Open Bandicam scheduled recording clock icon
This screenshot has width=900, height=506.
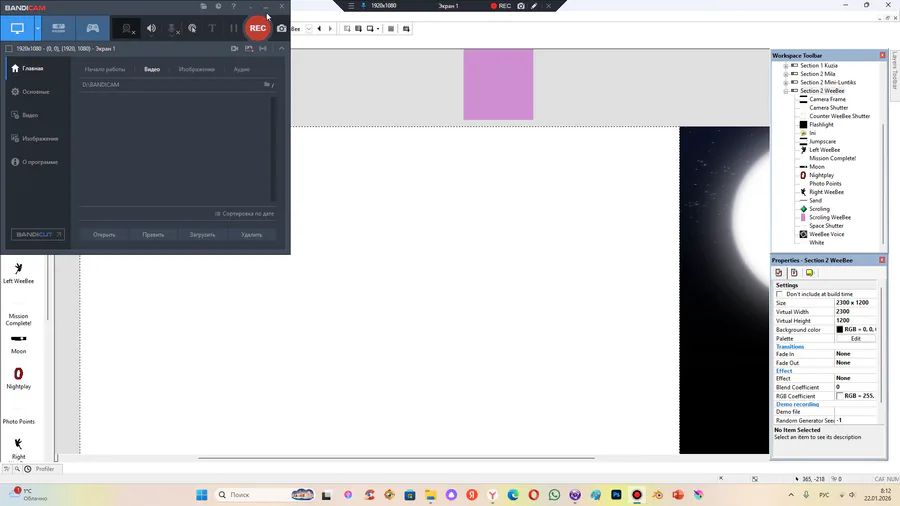(x=218, y=6)
